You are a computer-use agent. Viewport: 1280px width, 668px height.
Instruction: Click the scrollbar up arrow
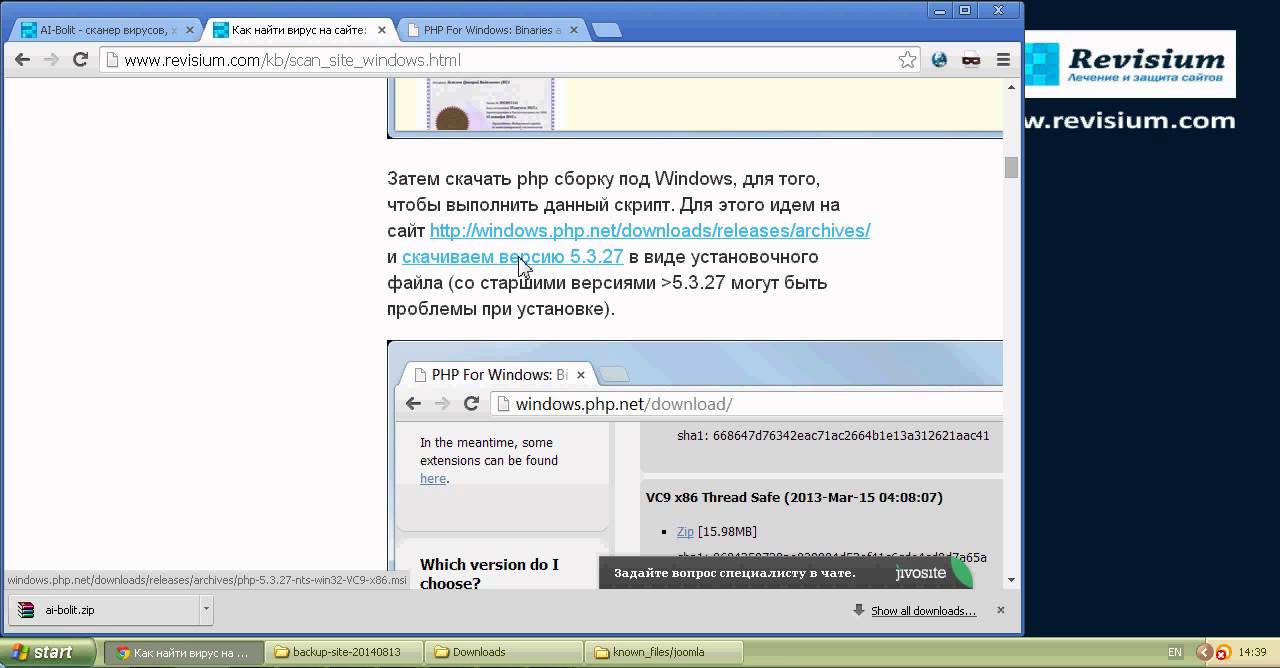(1011, 87)
